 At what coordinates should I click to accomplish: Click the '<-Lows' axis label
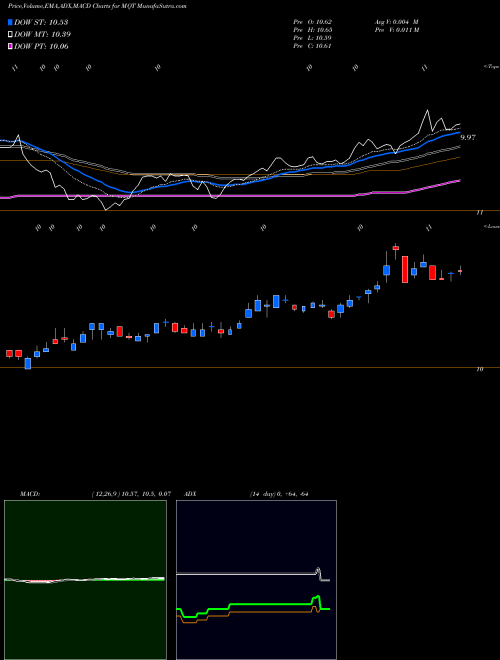[491, 226]
